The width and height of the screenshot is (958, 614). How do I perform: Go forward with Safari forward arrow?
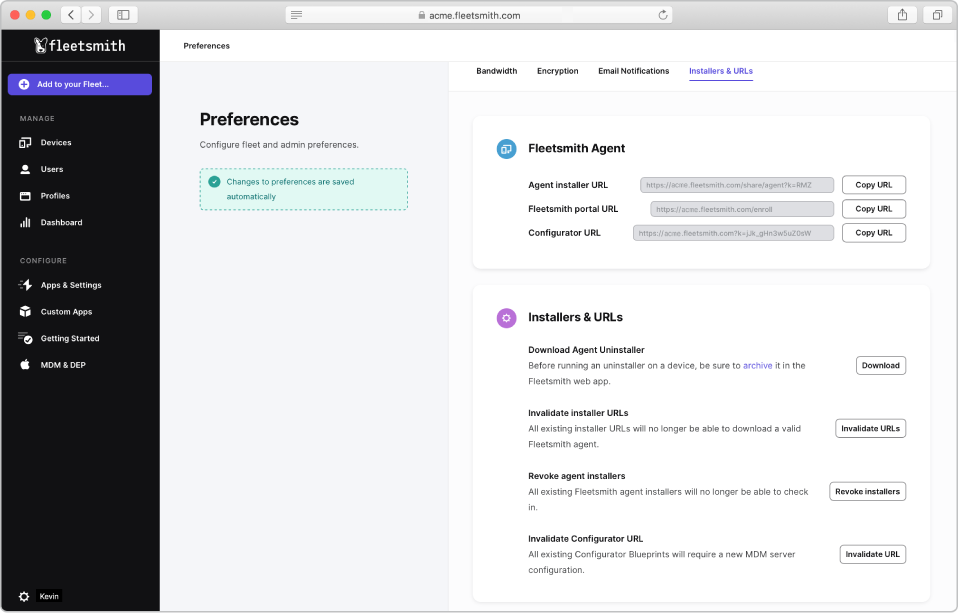(91, 15)
